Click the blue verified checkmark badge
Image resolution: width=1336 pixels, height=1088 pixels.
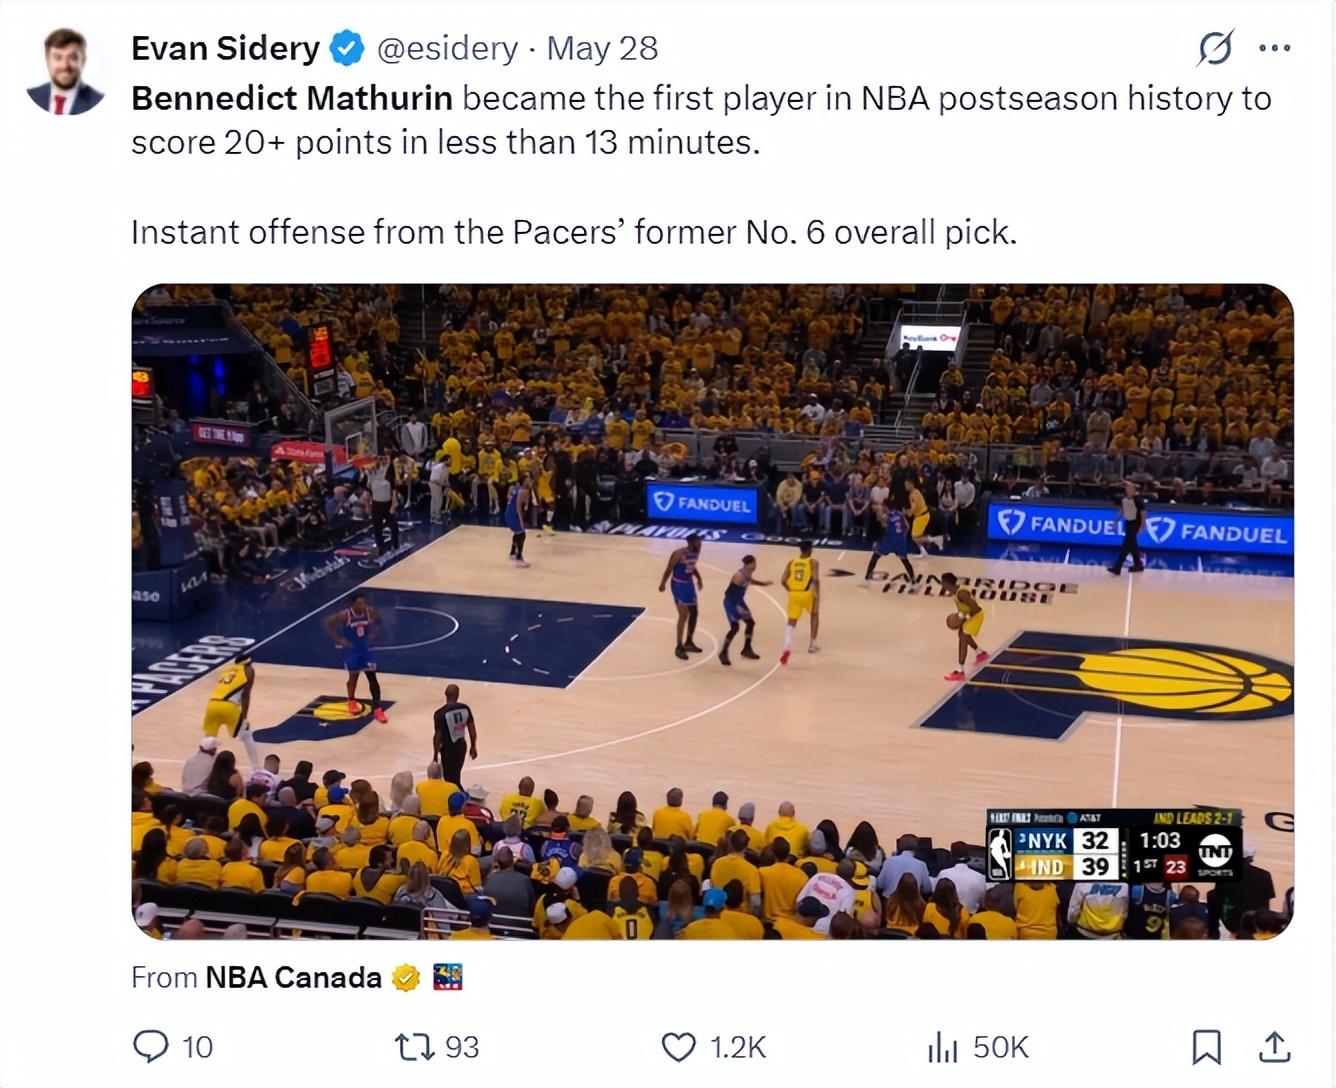347,48
